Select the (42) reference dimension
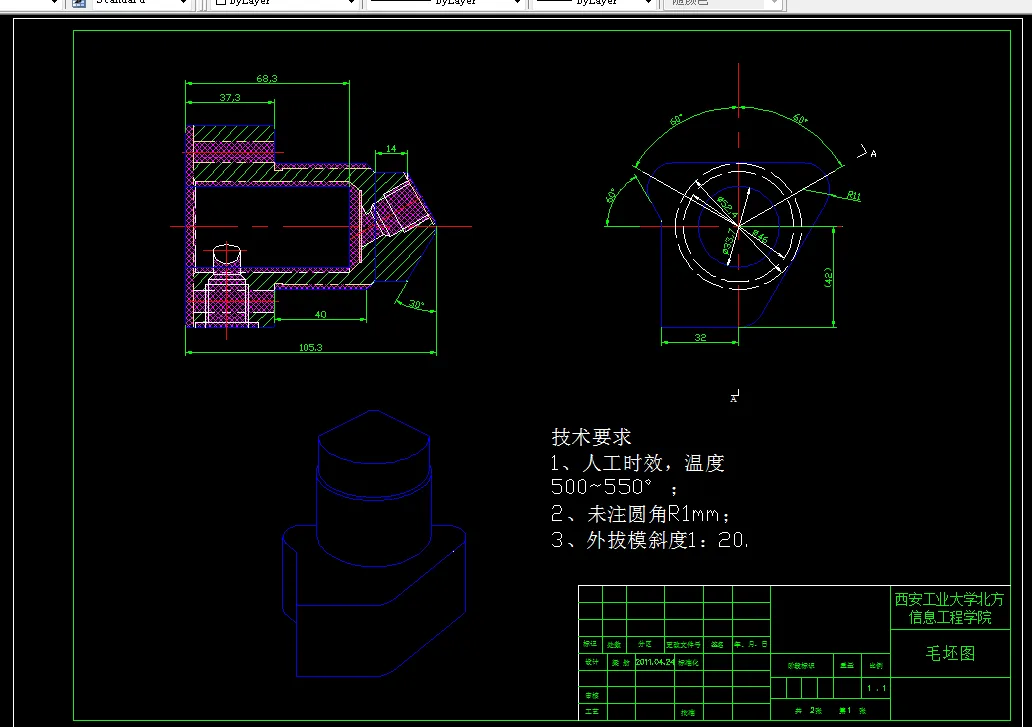The height and width of the screenshot is (727, 1032). pyautogui.click(x=828, y=277)
